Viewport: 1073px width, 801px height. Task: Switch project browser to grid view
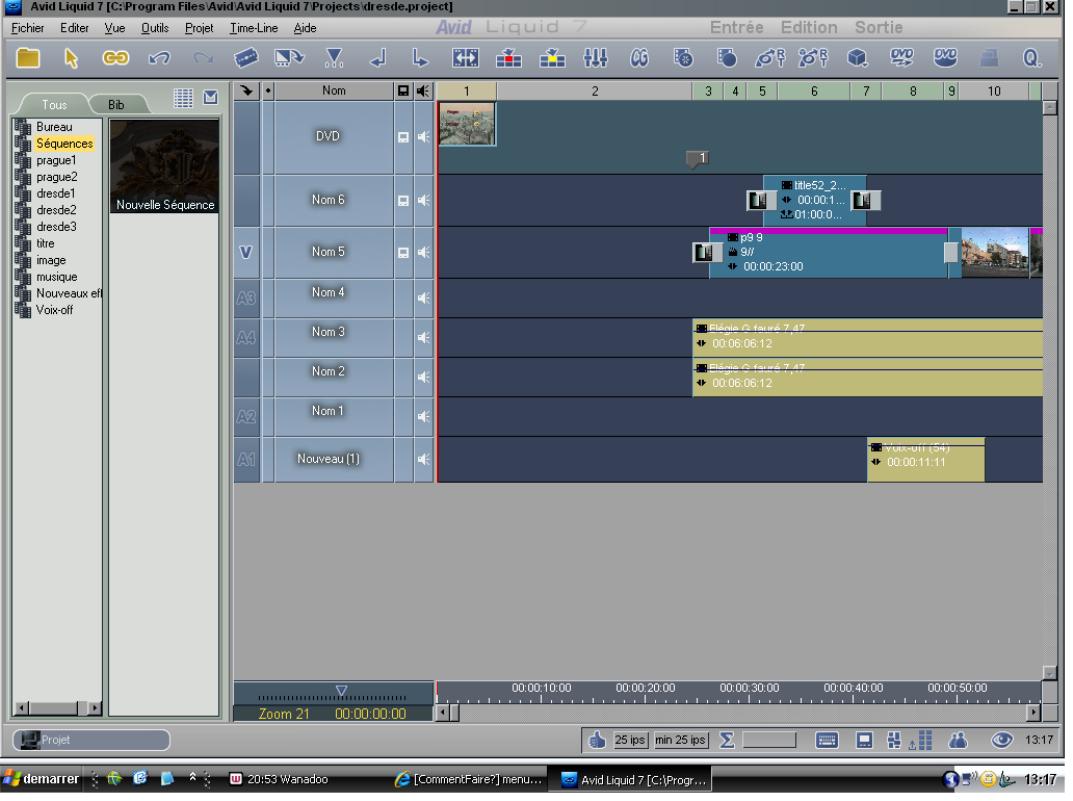tap(183, 98)
